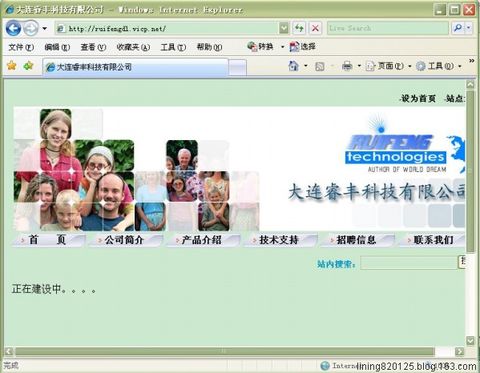The height and width of the screenshot is (373, 480).
Task: Click the browser Forward arrow button
Action: pos(31,28)
